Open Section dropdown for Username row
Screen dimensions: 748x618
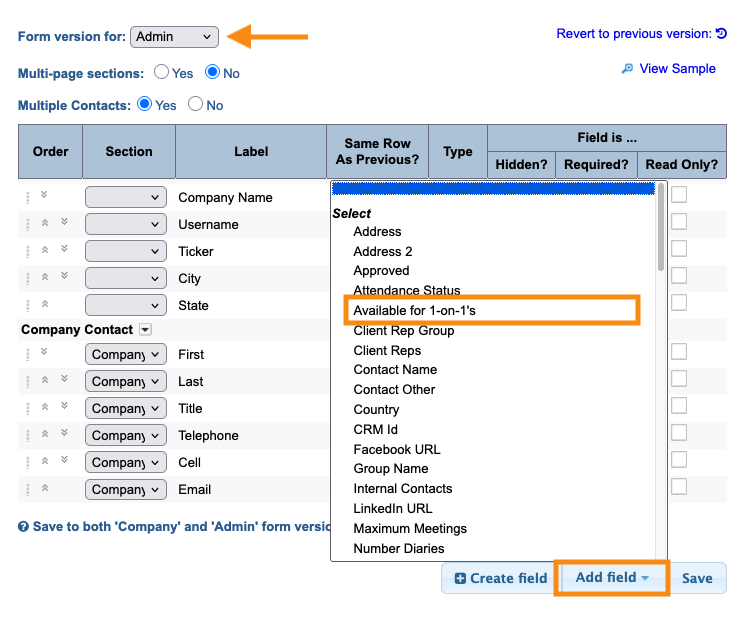pyautogui.click(x=126, y=225)
